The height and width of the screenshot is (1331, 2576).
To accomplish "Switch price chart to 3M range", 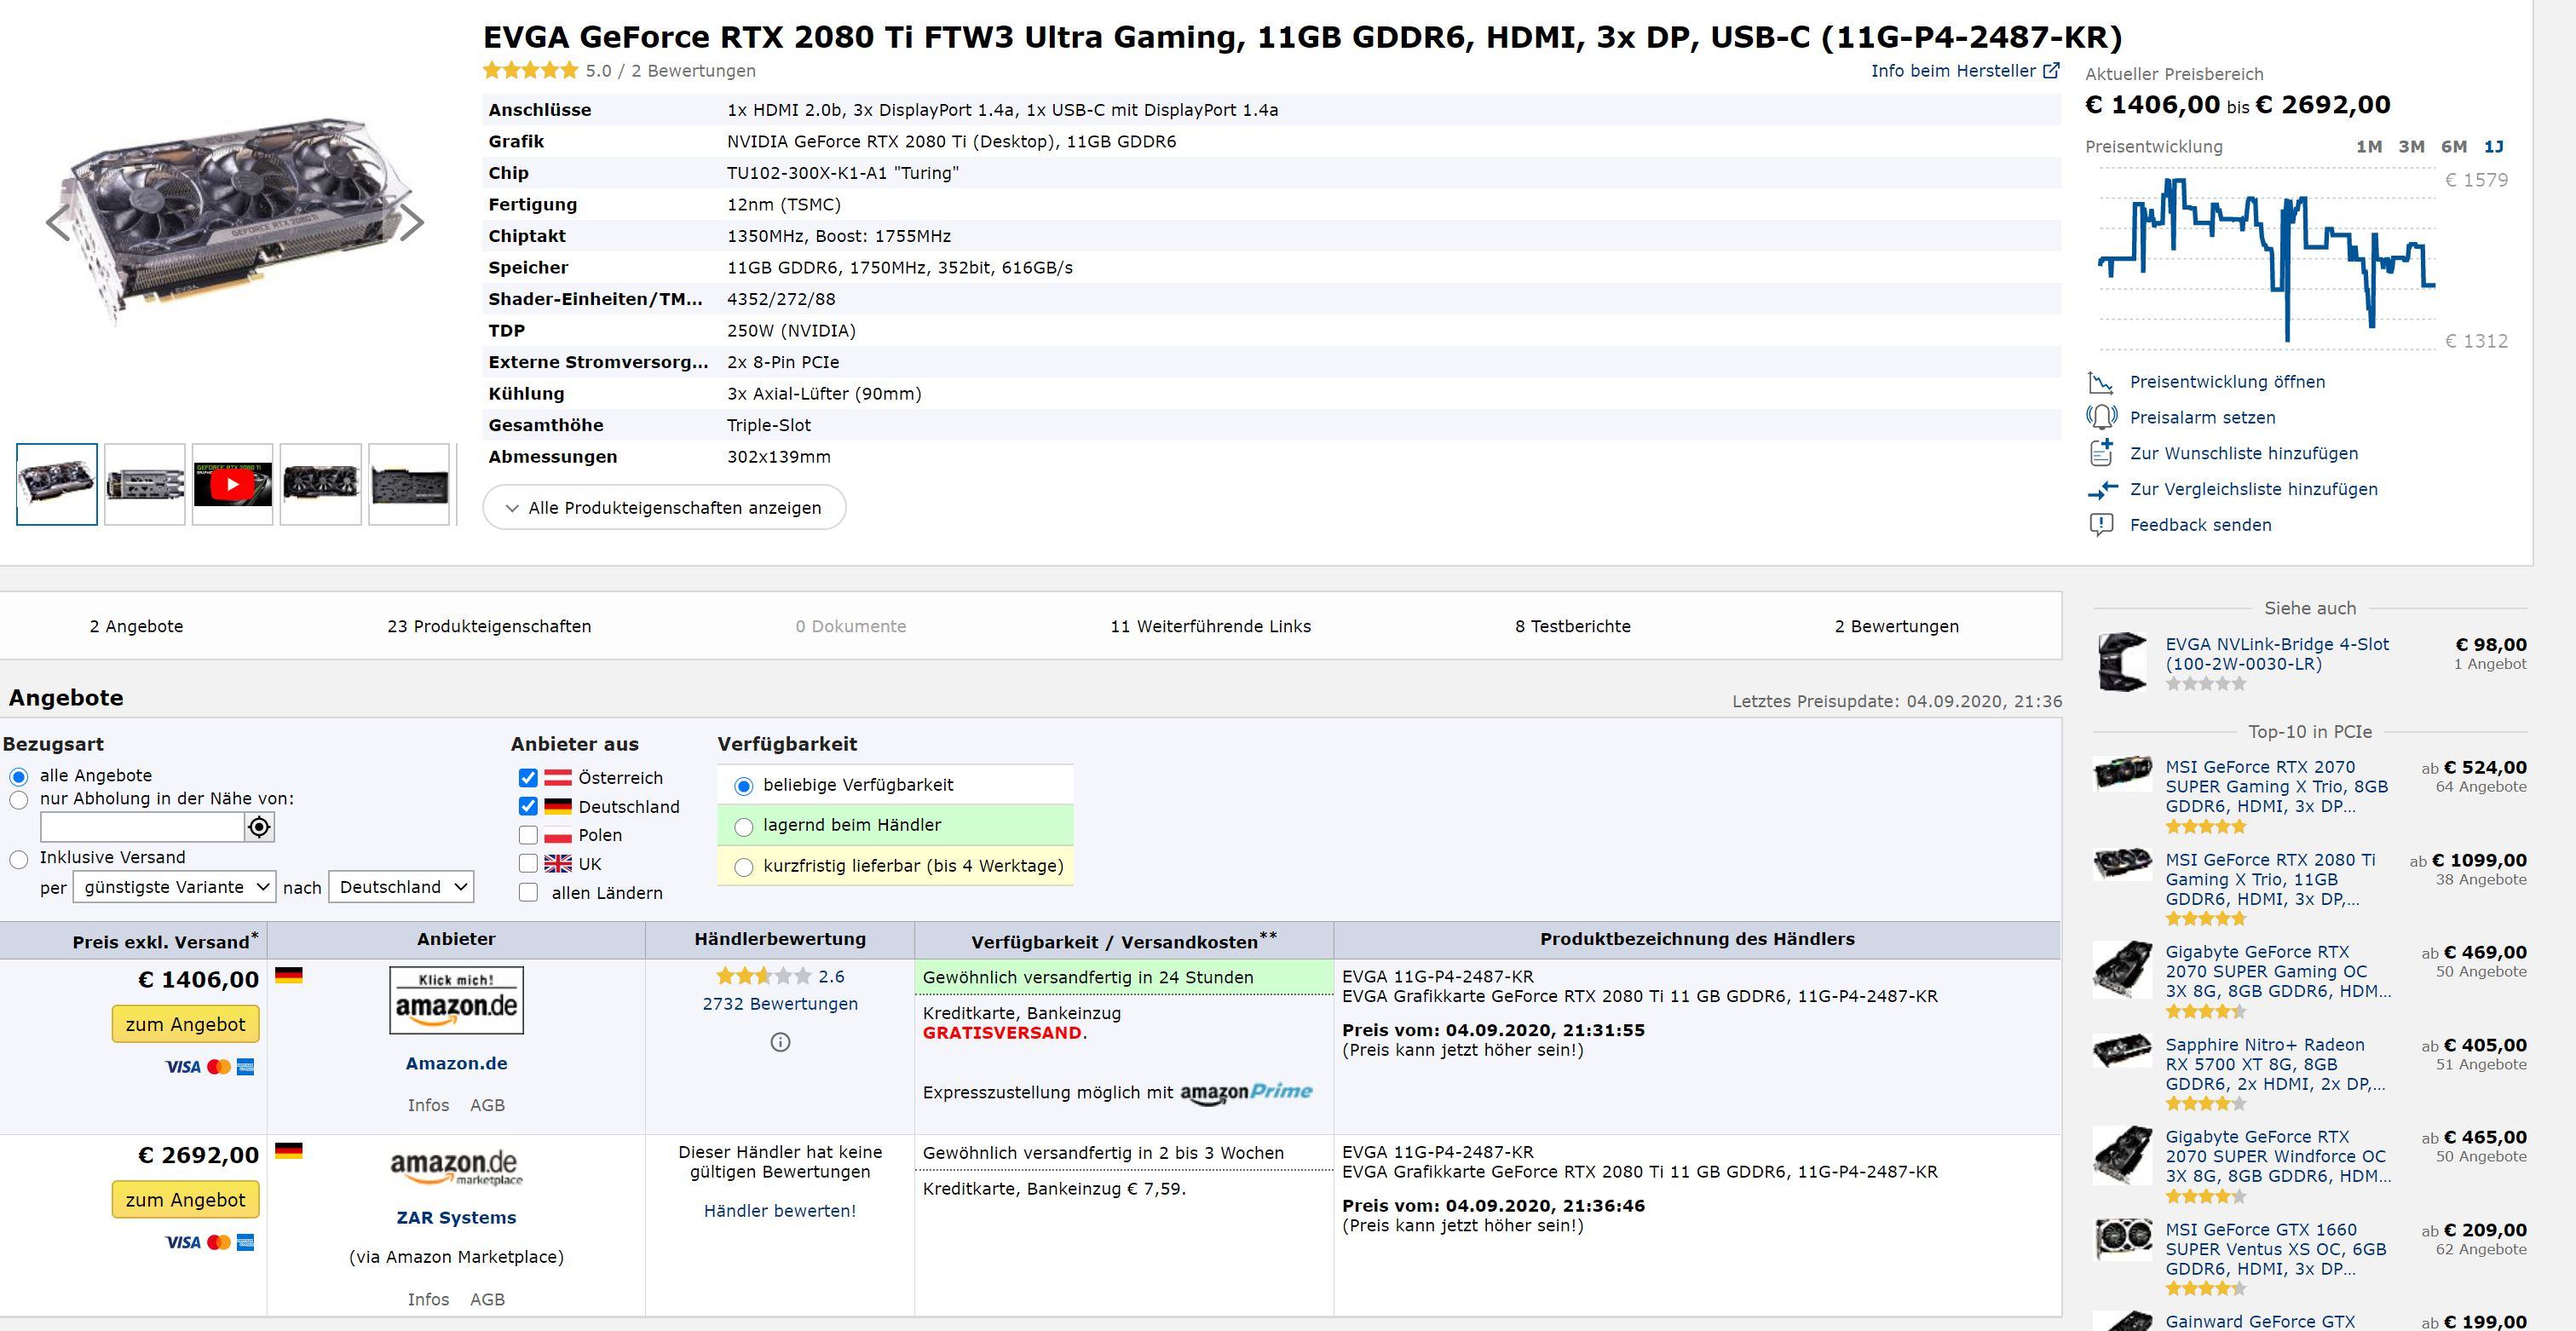I will tap(2411, 147).
